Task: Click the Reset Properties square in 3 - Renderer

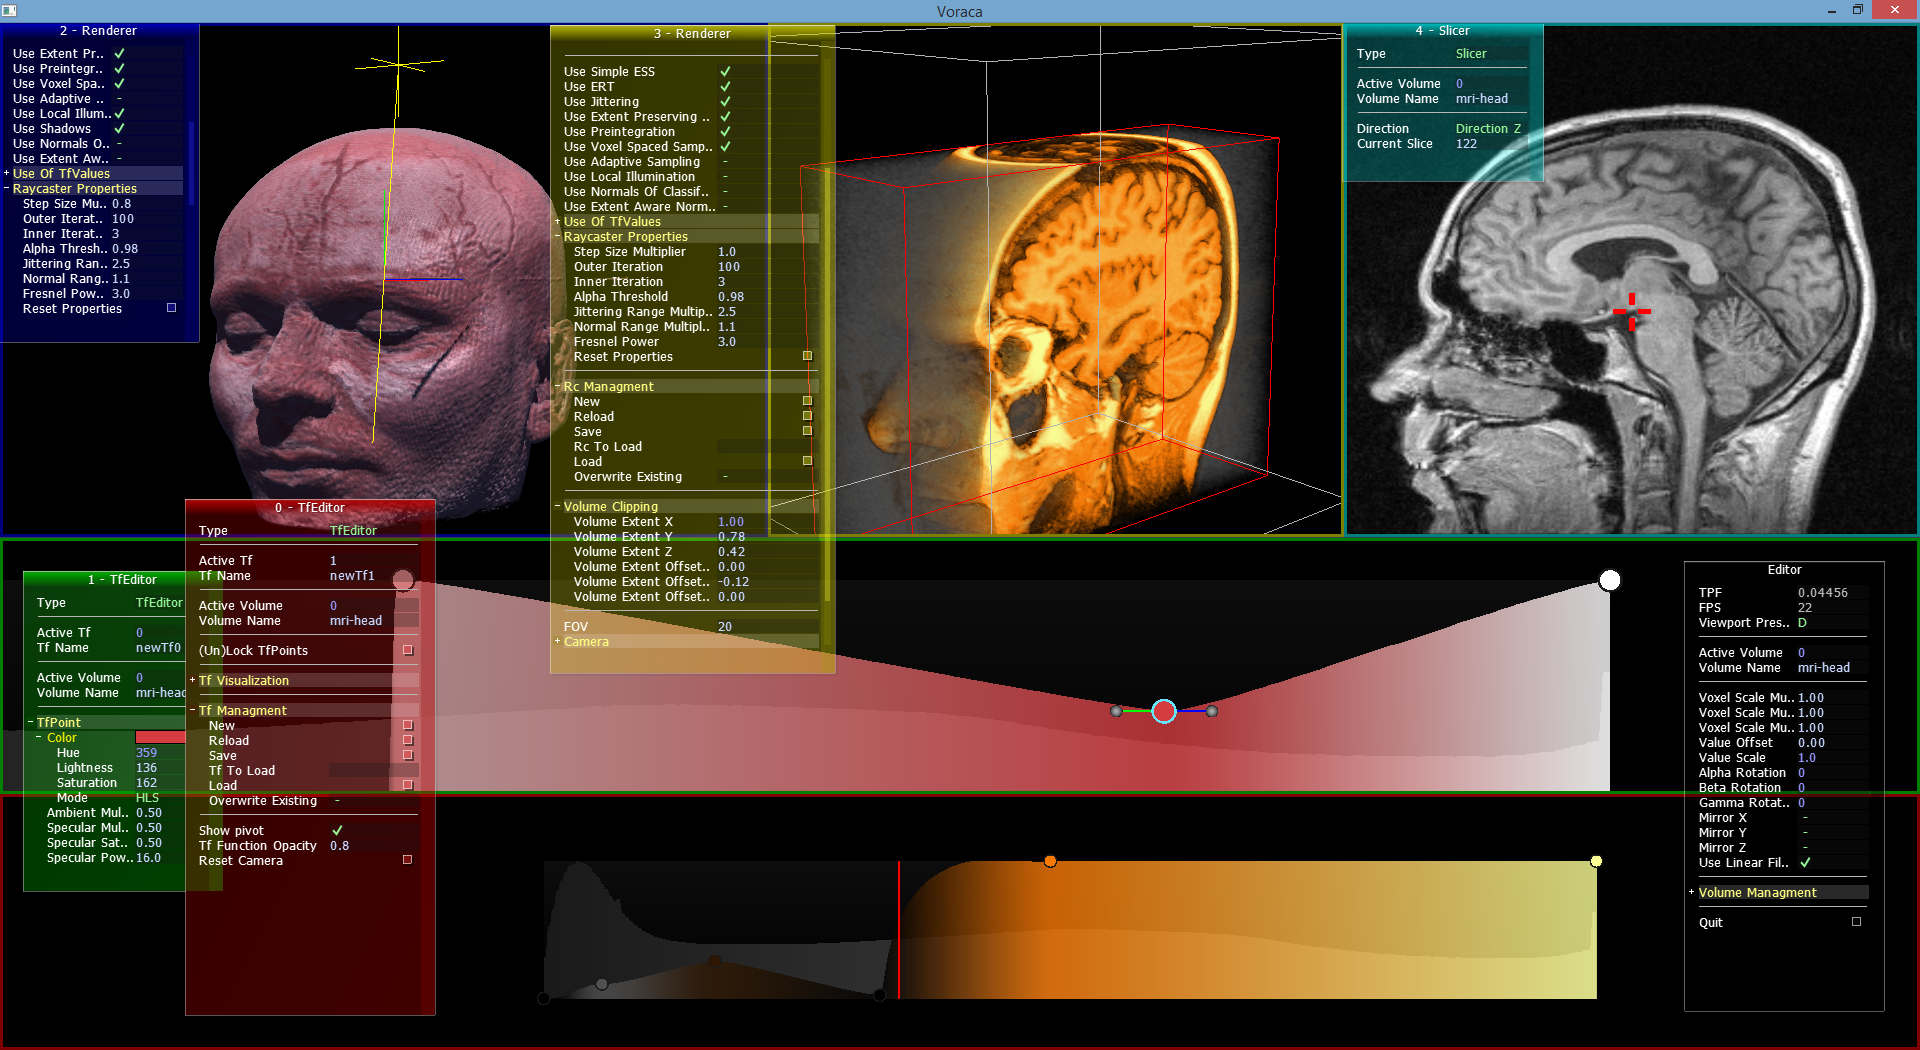Action: (807, 356)
